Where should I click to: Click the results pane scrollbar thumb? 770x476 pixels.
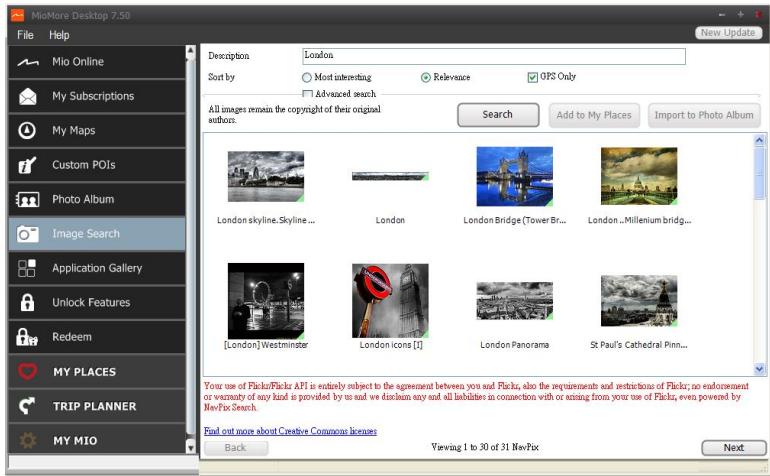pyautogui.click(x=759, y=173)
